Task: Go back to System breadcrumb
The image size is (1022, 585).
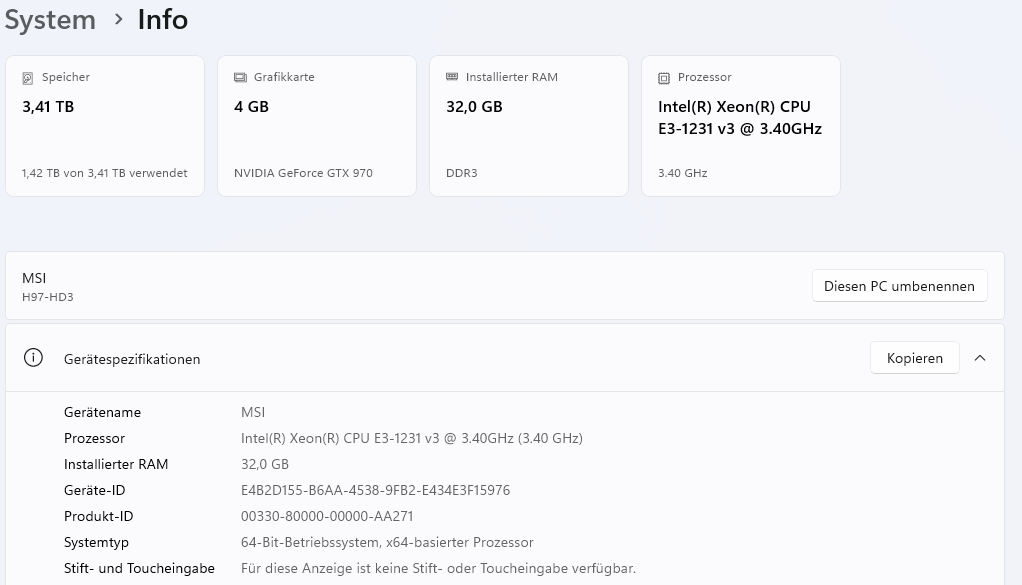Action: [50, 20]
